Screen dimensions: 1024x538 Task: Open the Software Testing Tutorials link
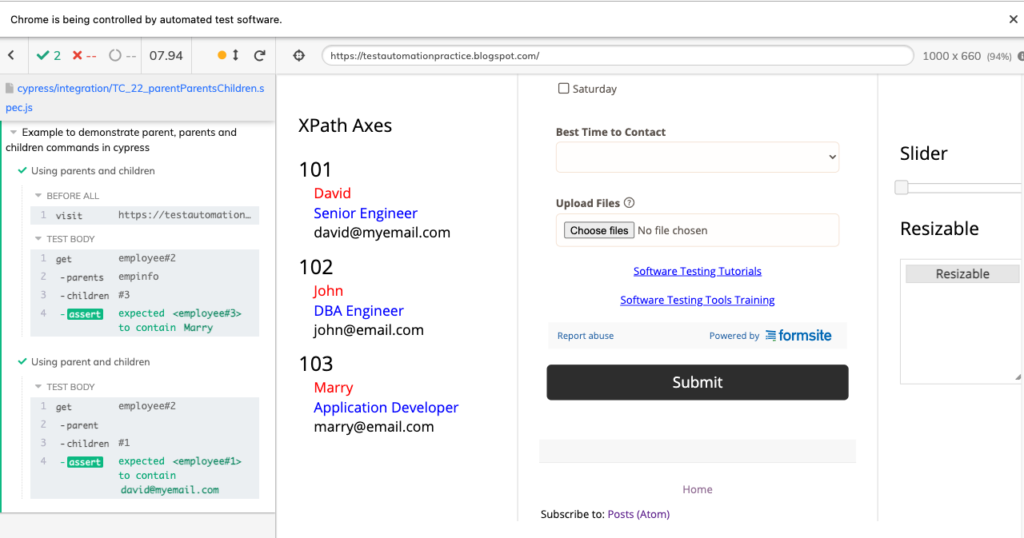tap(697, 271)
